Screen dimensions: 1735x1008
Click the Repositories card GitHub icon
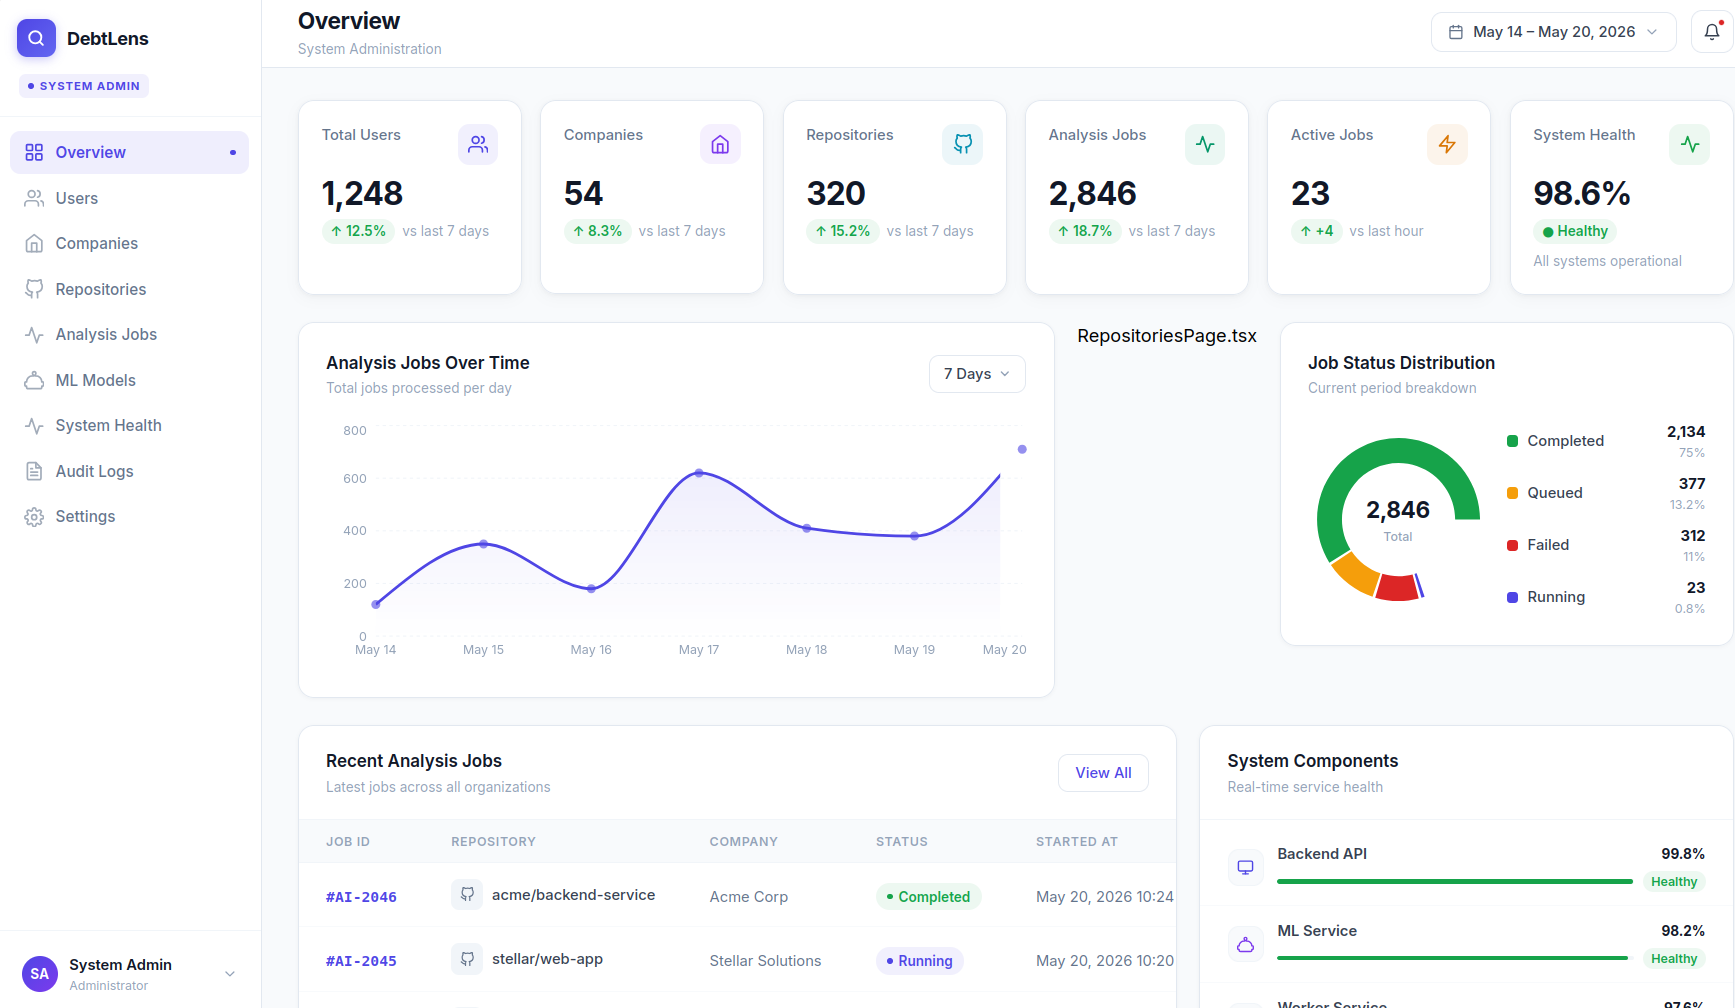pyautogui.click(x=962, y=145)
